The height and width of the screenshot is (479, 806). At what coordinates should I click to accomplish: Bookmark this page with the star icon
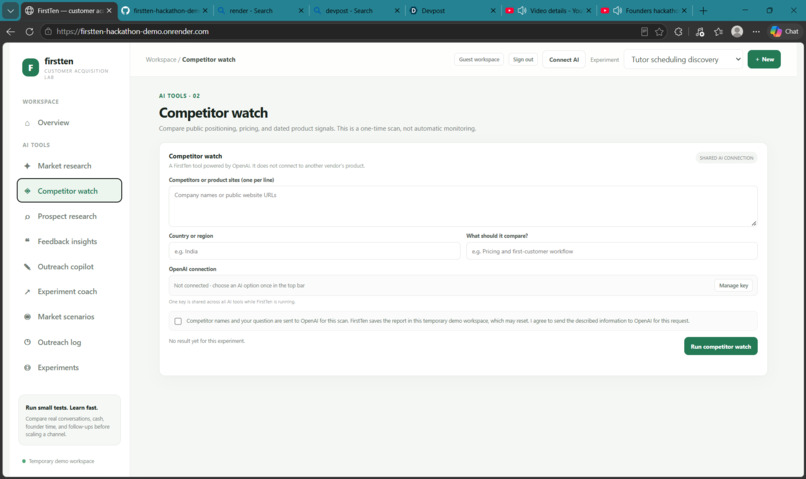pyautogui.click(x=659, y=32)
